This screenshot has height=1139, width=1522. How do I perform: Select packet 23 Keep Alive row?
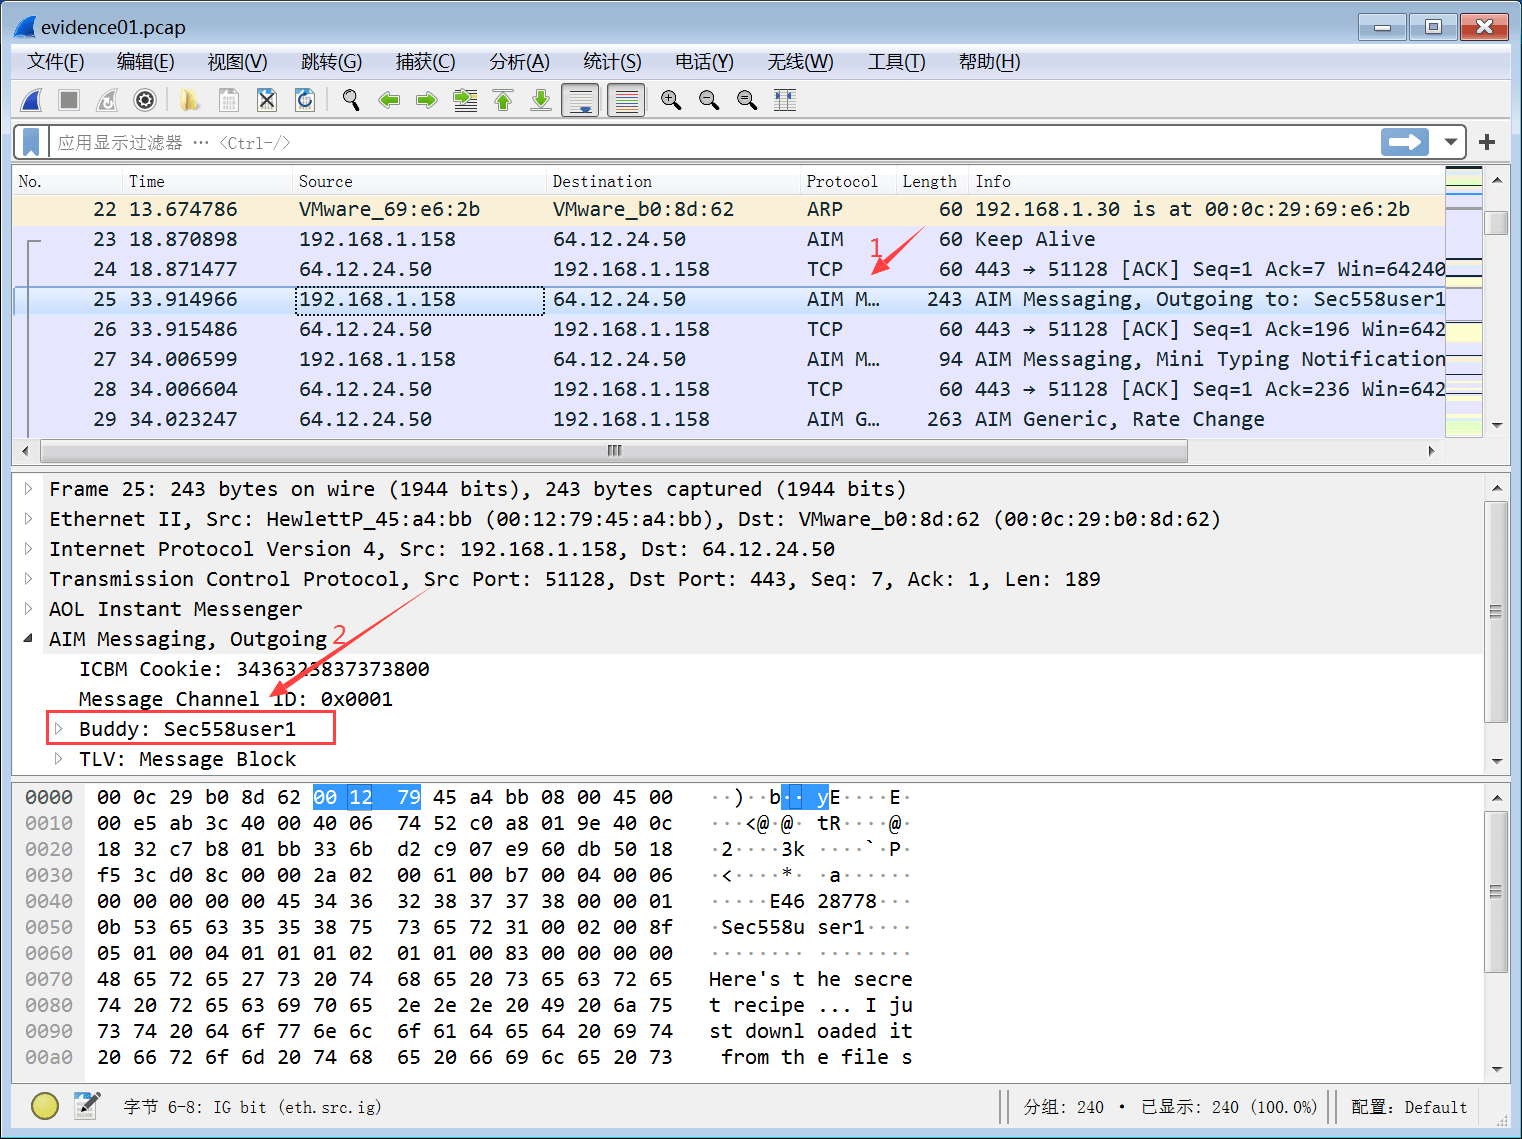pyautogui.click(x=729, y=239)
